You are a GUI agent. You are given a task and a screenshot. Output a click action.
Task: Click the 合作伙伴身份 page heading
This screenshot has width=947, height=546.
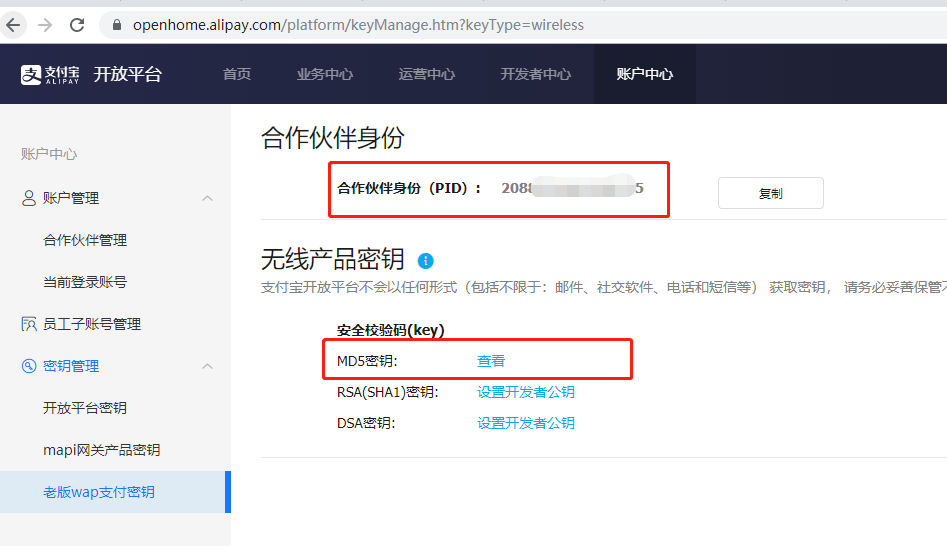333,138
